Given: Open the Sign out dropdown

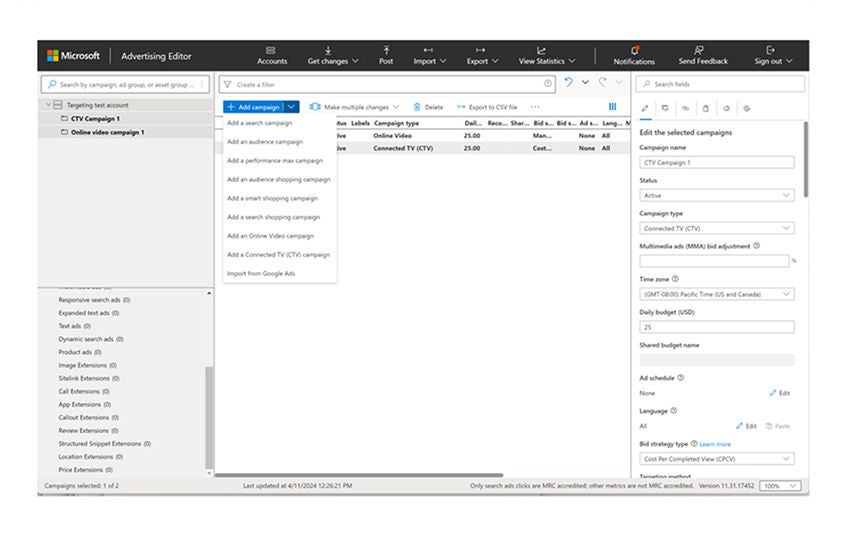Looking at the screenshot, I should [773, 55].
